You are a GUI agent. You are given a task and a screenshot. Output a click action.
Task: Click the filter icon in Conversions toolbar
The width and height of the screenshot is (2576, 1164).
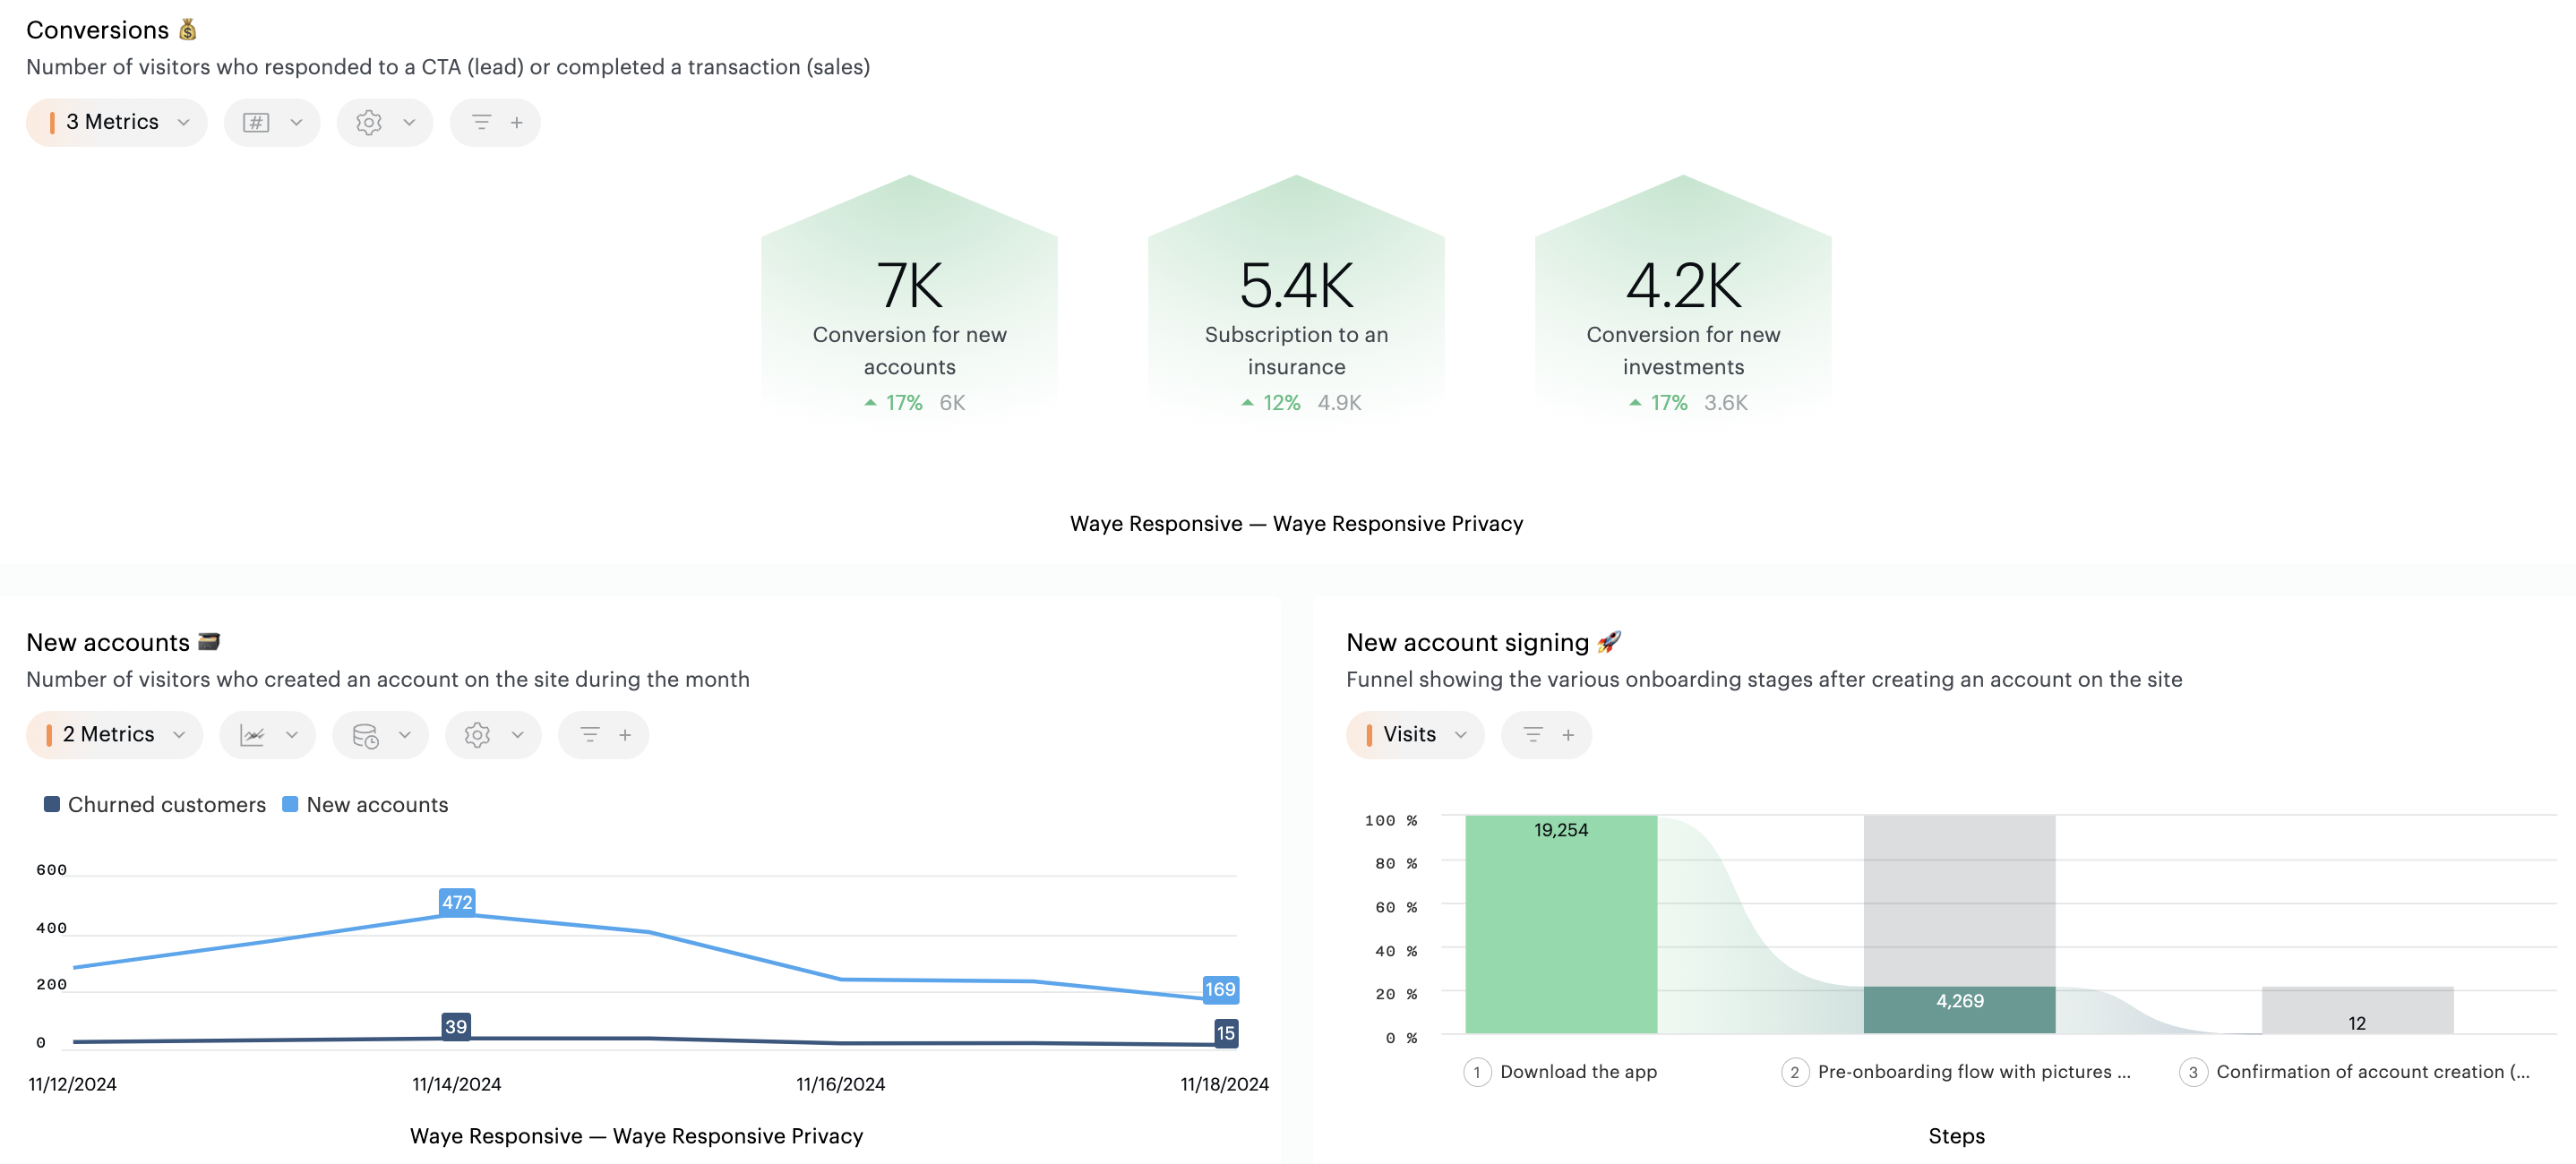pos(481,122)
